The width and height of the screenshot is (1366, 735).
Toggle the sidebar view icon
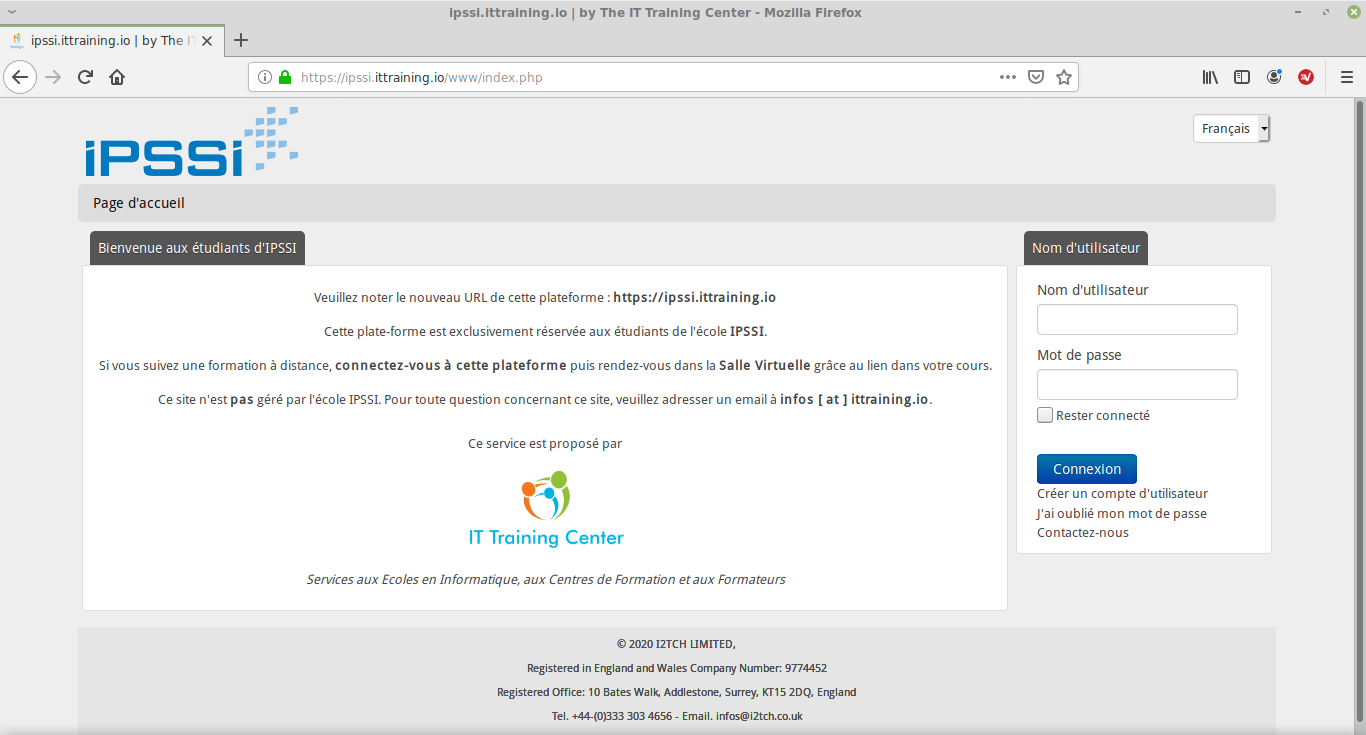point(1242,77)
